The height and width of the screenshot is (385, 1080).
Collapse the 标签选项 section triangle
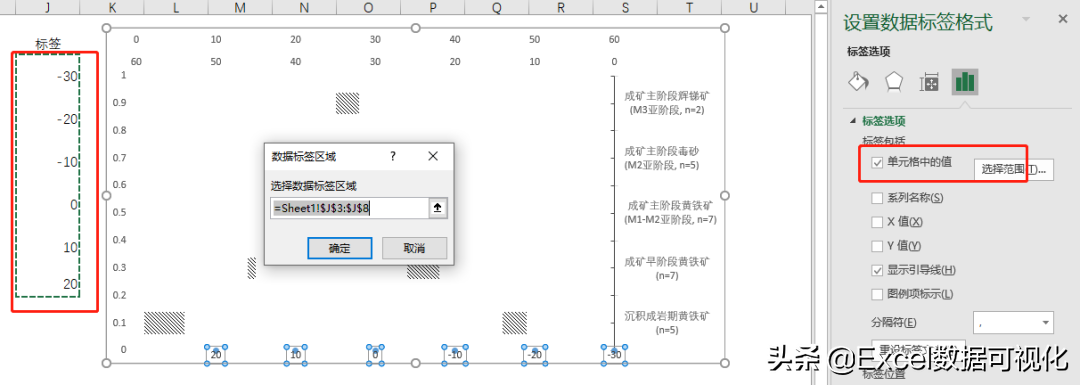pos(854,121)
